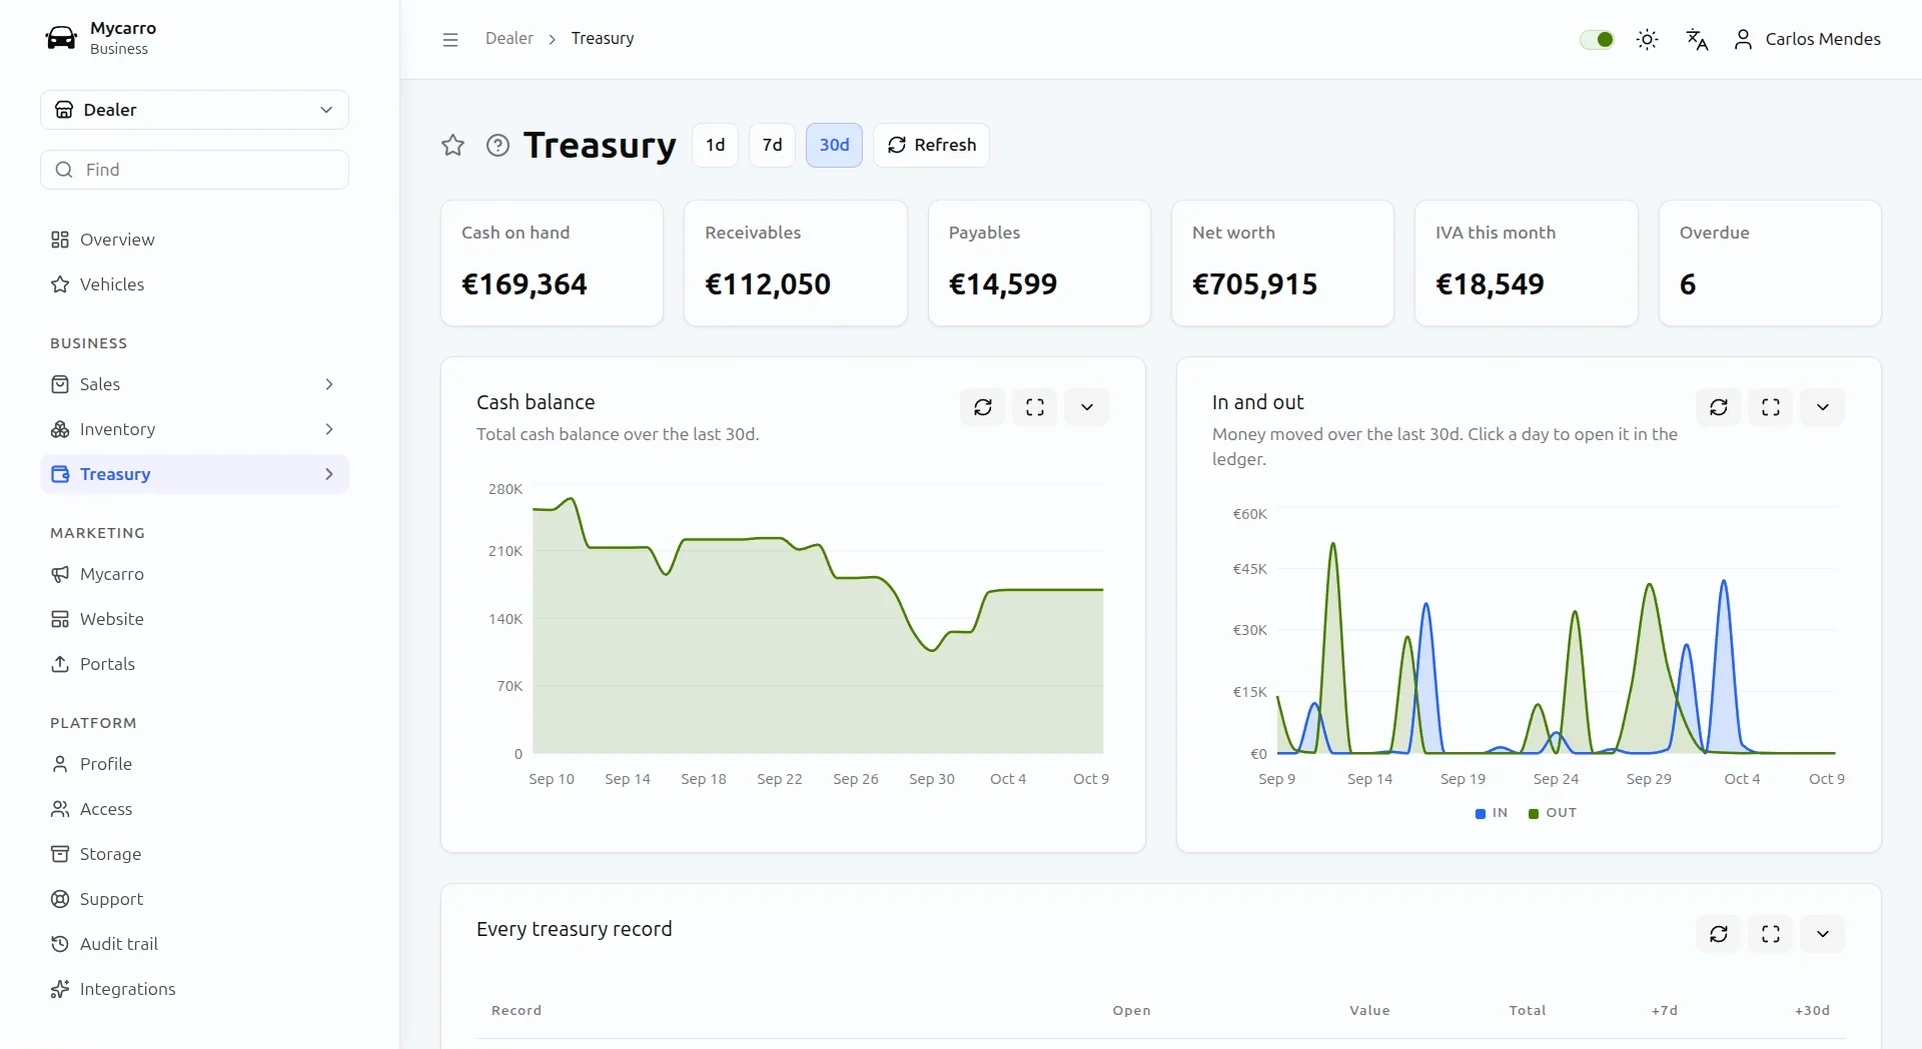Open Carlos Mendes user menu

(1808, 39)
